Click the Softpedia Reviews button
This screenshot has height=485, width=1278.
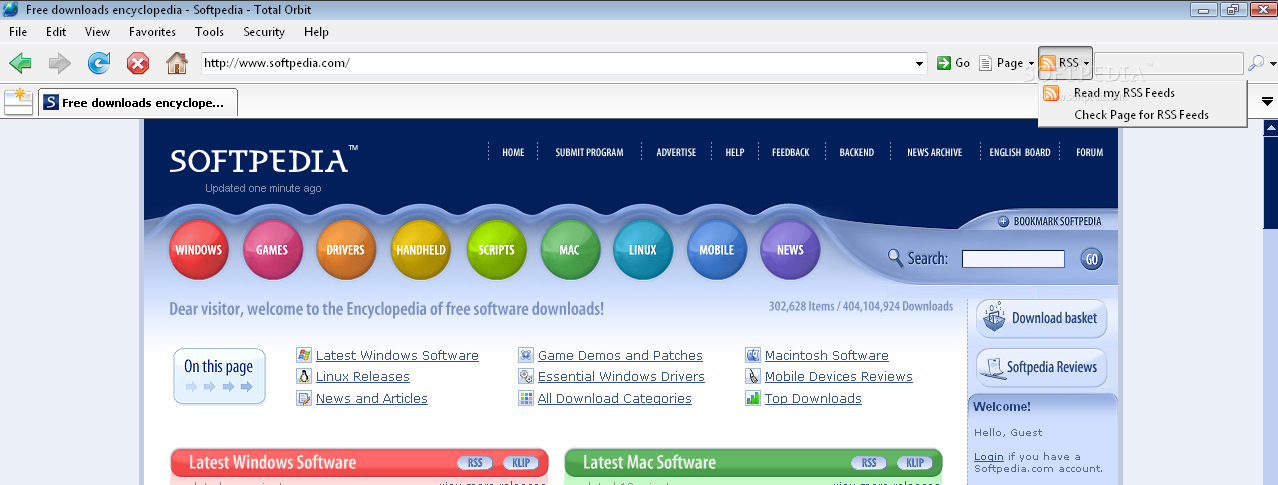(1041, 367)
